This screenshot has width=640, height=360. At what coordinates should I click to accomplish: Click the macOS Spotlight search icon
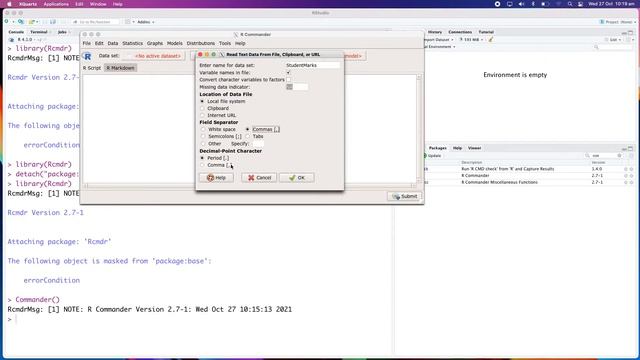click(x=570, y=4)
